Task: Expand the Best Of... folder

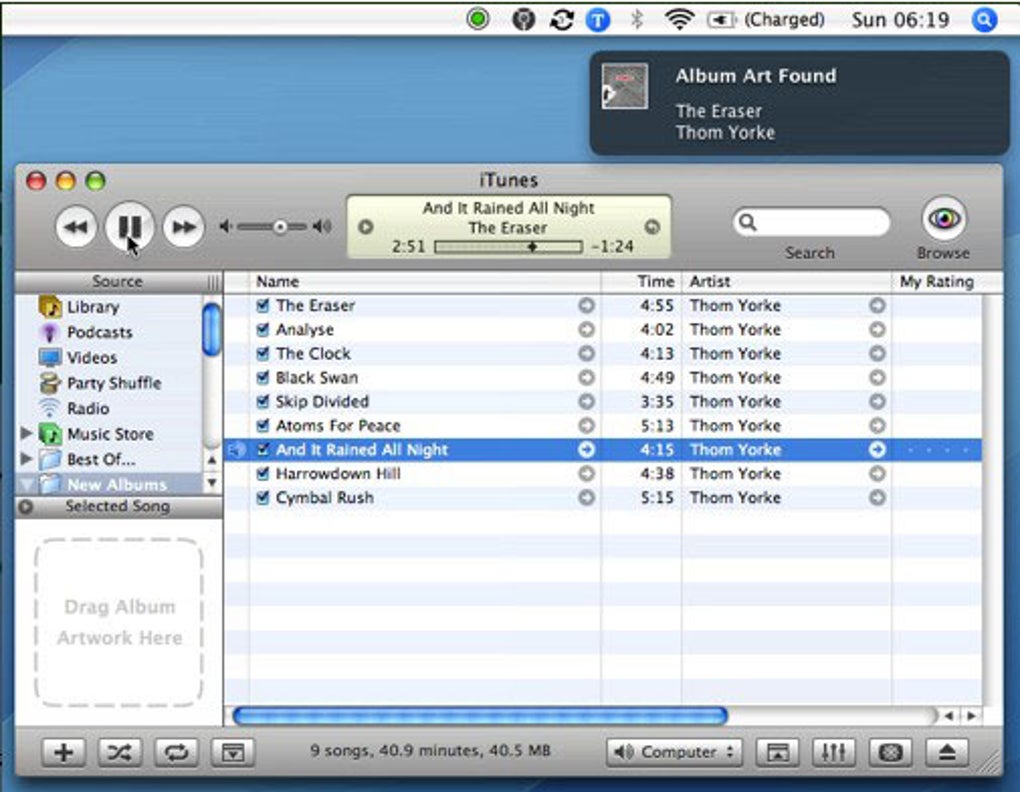Action: (x=26, y=458)
